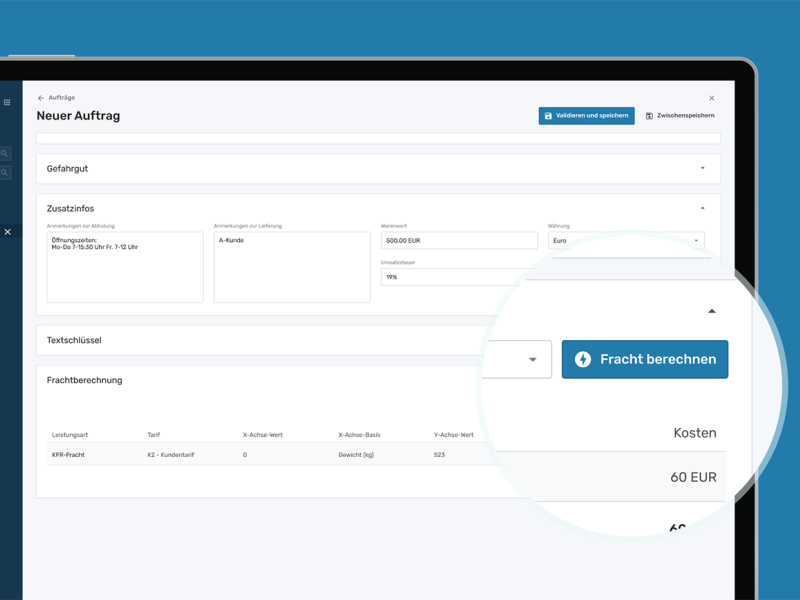Screen dimensions: 800x600
Task: Click the upper search icon in sidebar
Action: coord(5,153)
